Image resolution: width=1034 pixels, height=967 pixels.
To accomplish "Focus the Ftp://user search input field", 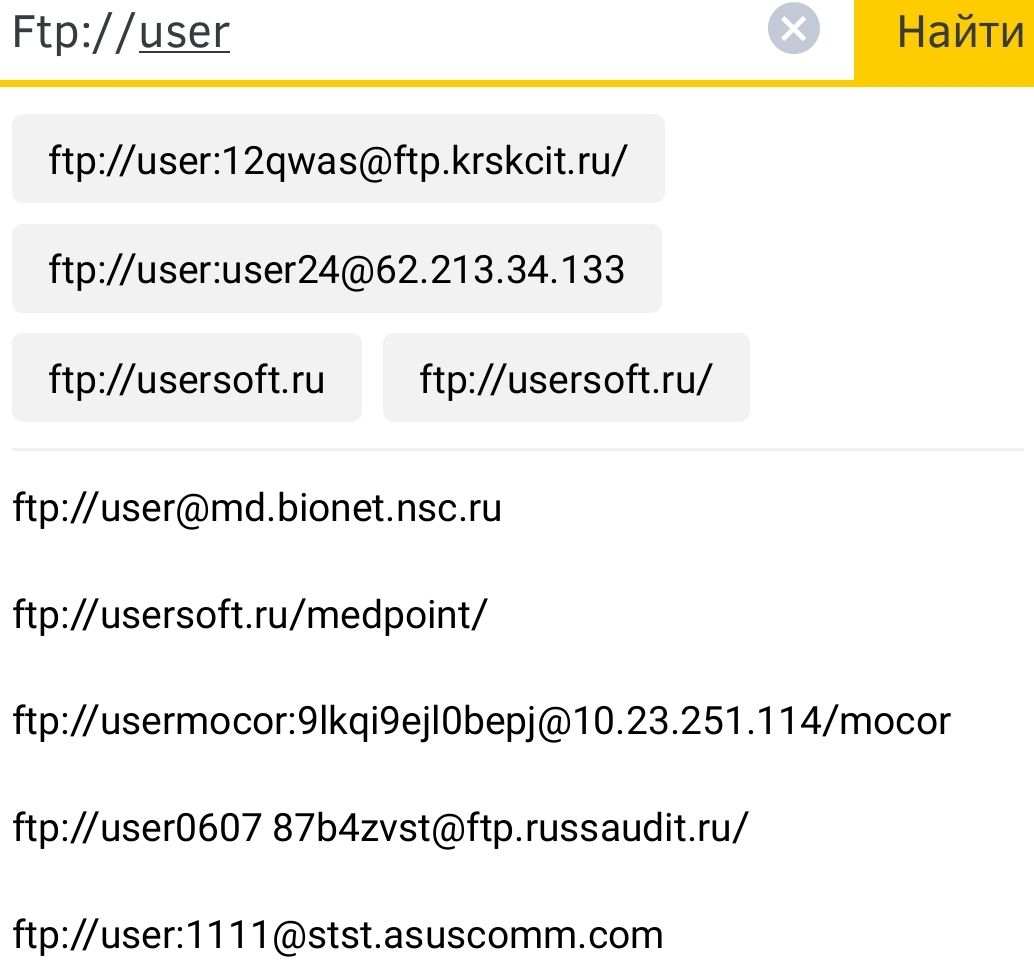I will (450, 33).
